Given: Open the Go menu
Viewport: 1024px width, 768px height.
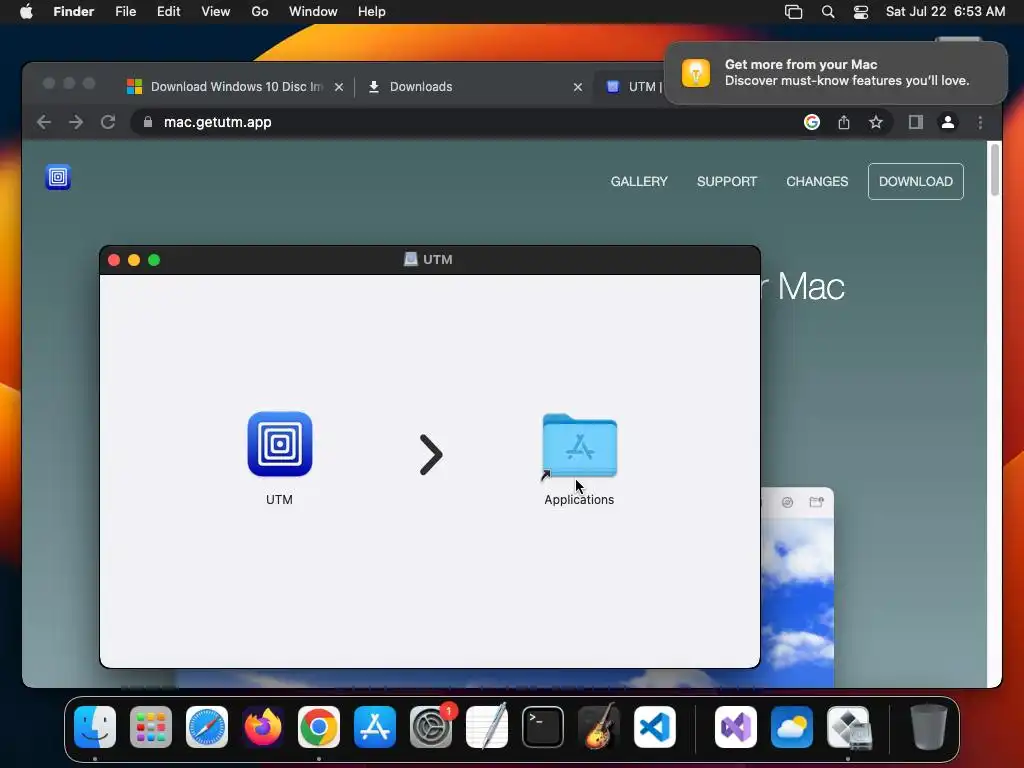Looking at the screenshot, I should click(x=260, y=12).
